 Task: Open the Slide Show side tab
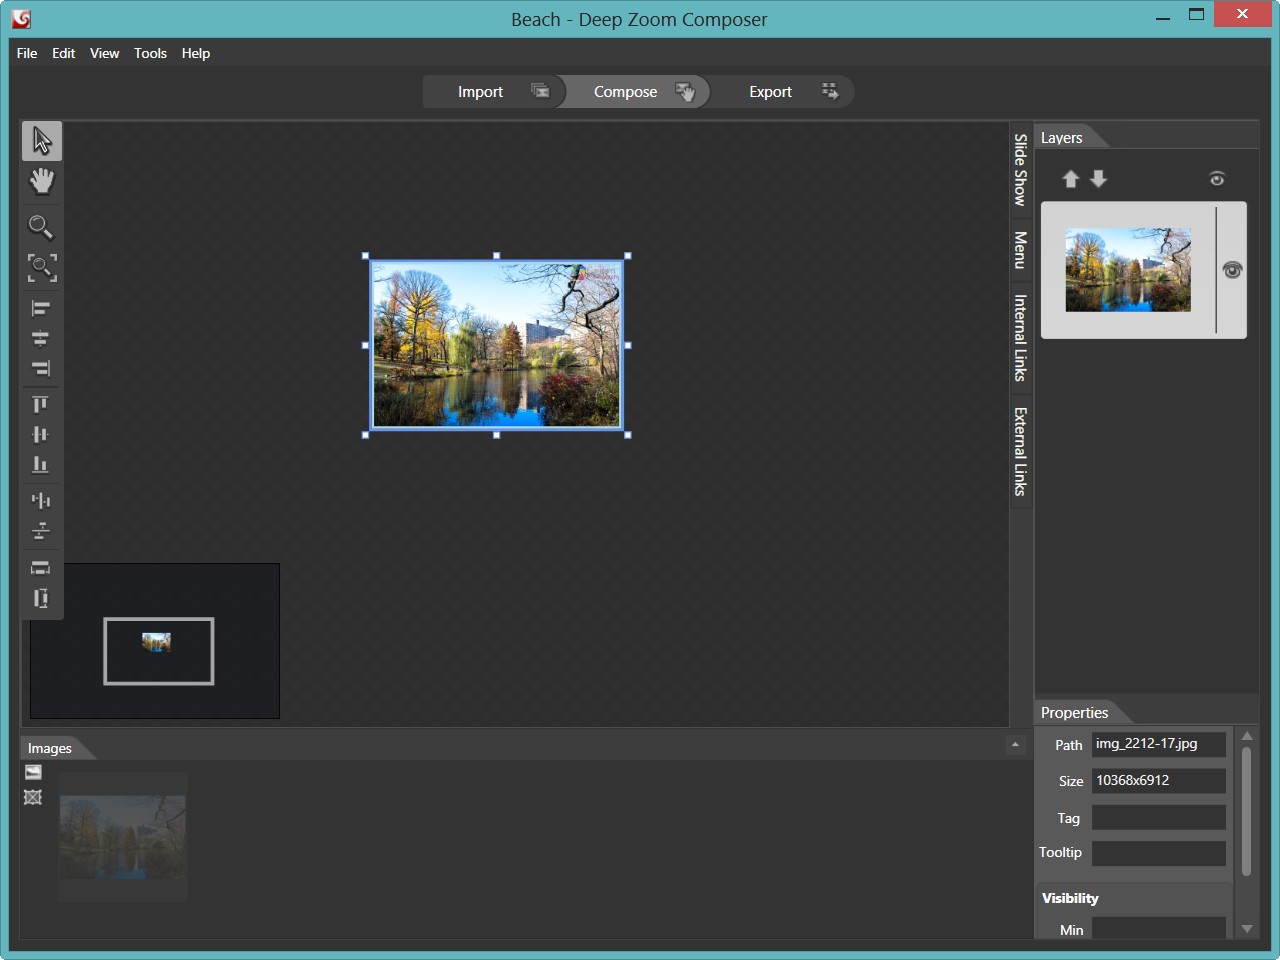pos(1021,169)
